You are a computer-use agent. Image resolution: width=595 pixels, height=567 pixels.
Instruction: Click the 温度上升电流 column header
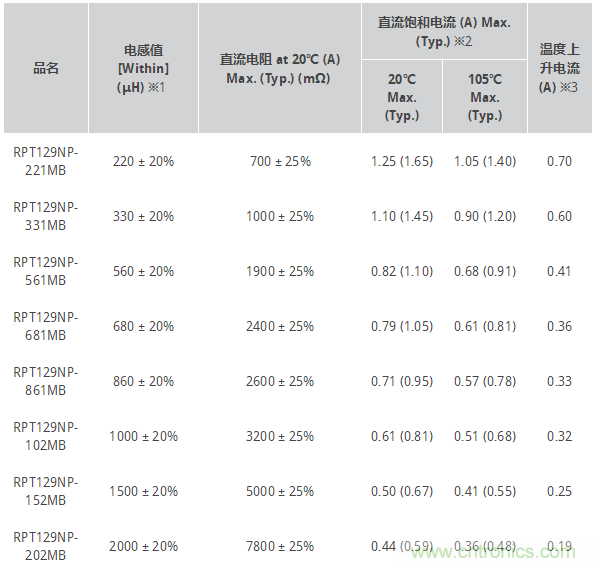(560, 68)
